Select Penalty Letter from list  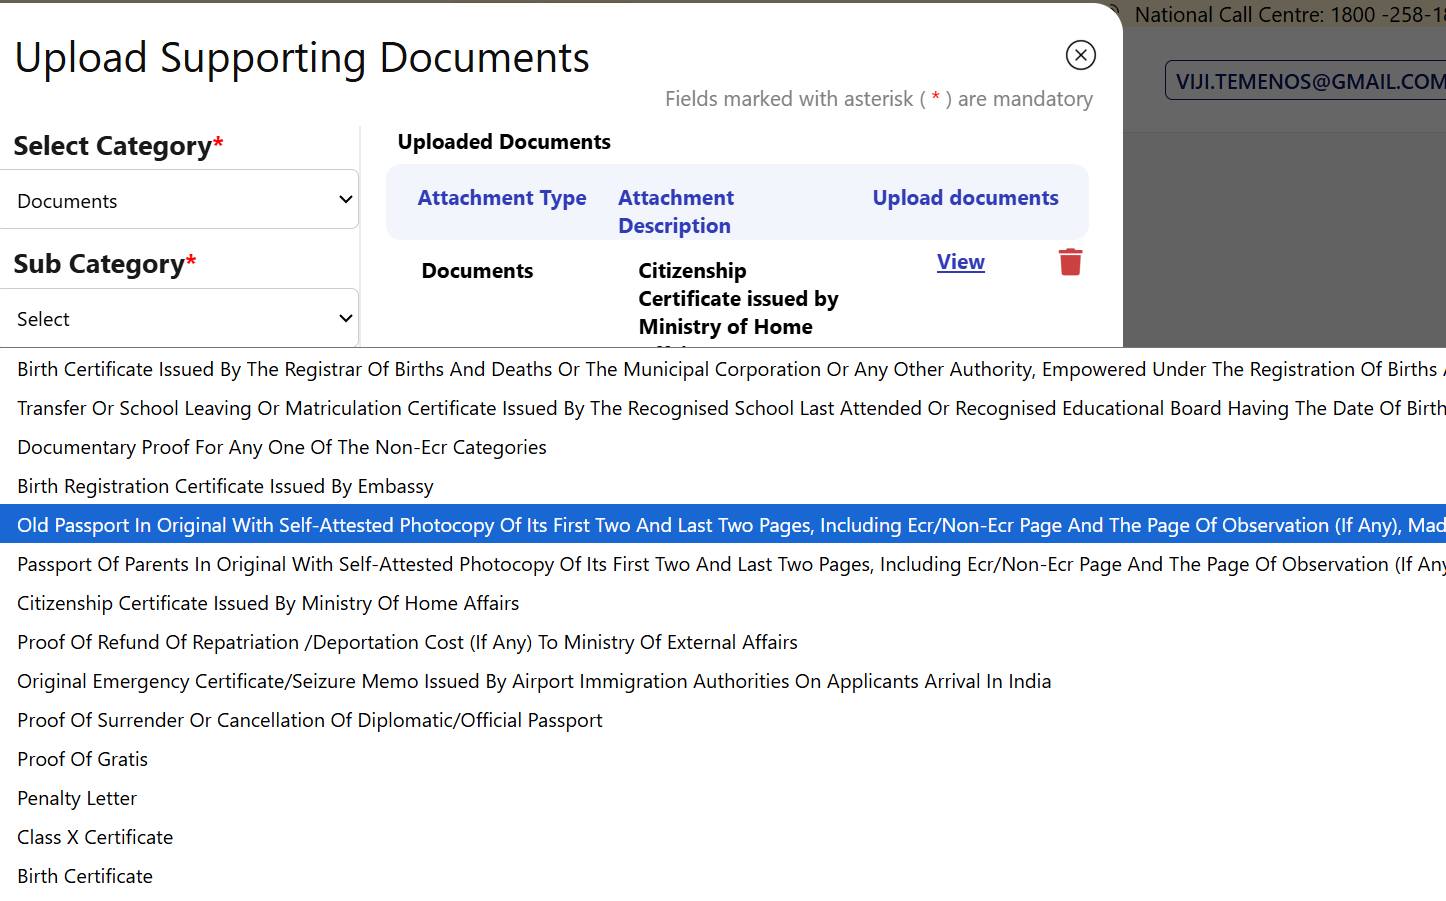(x=723, y=798)
